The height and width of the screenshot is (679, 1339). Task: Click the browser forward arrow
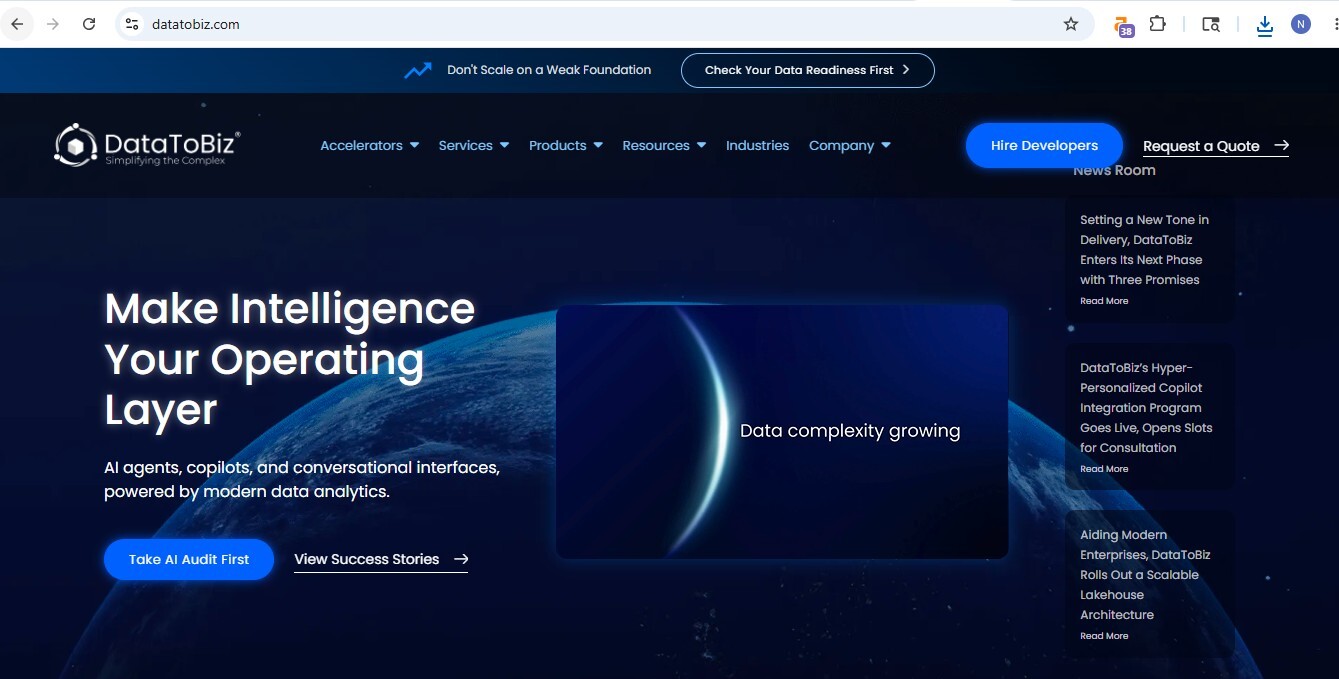coord(53,24)
